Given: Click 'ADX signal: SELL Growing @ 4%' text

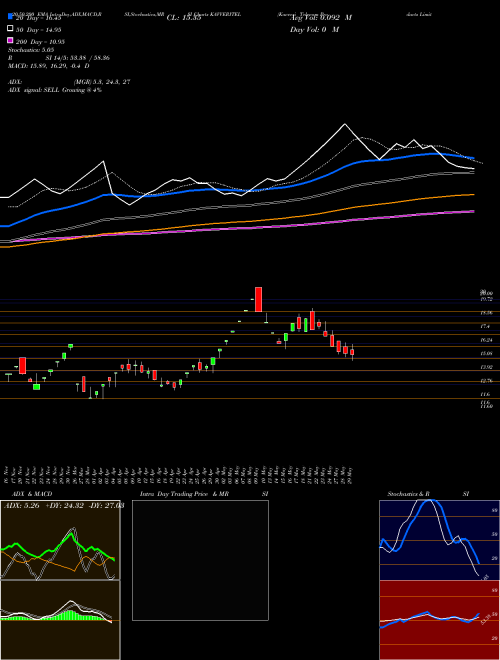Looking at the screenshot, I should click(x=55, y=90).
